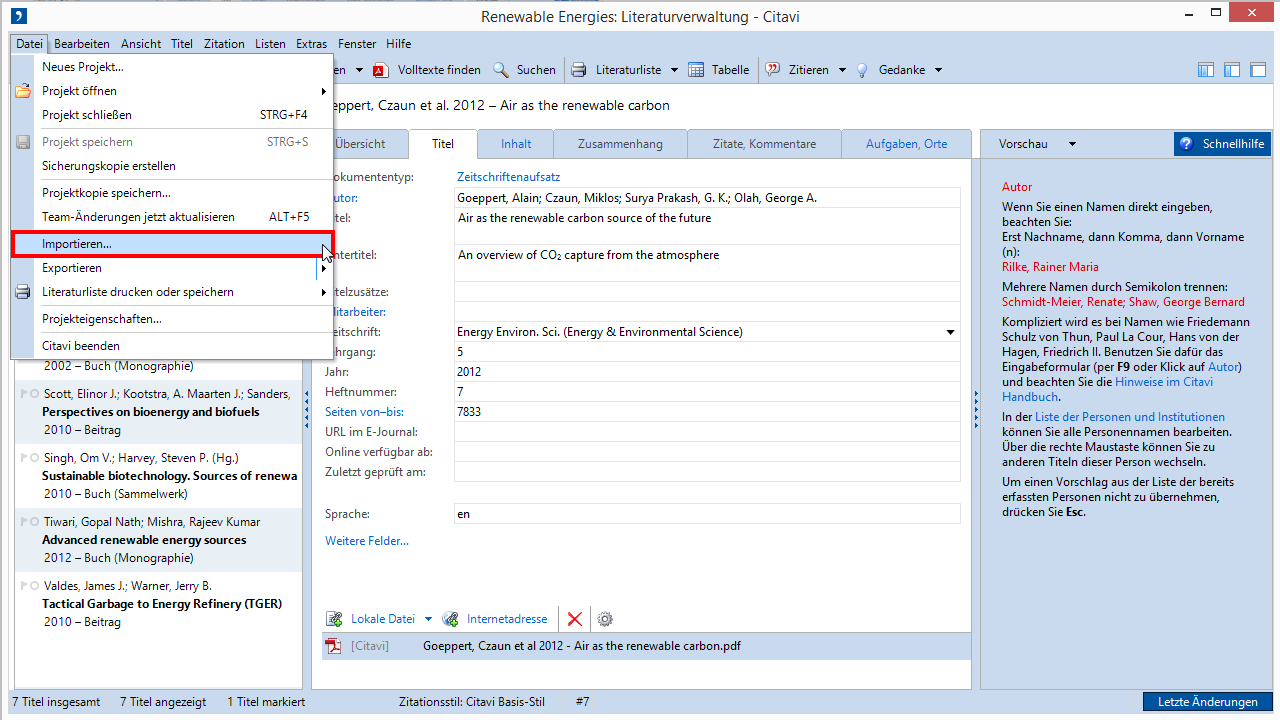
Task: Click the Gedanke lightbulb icon
Action: [861, 70]
